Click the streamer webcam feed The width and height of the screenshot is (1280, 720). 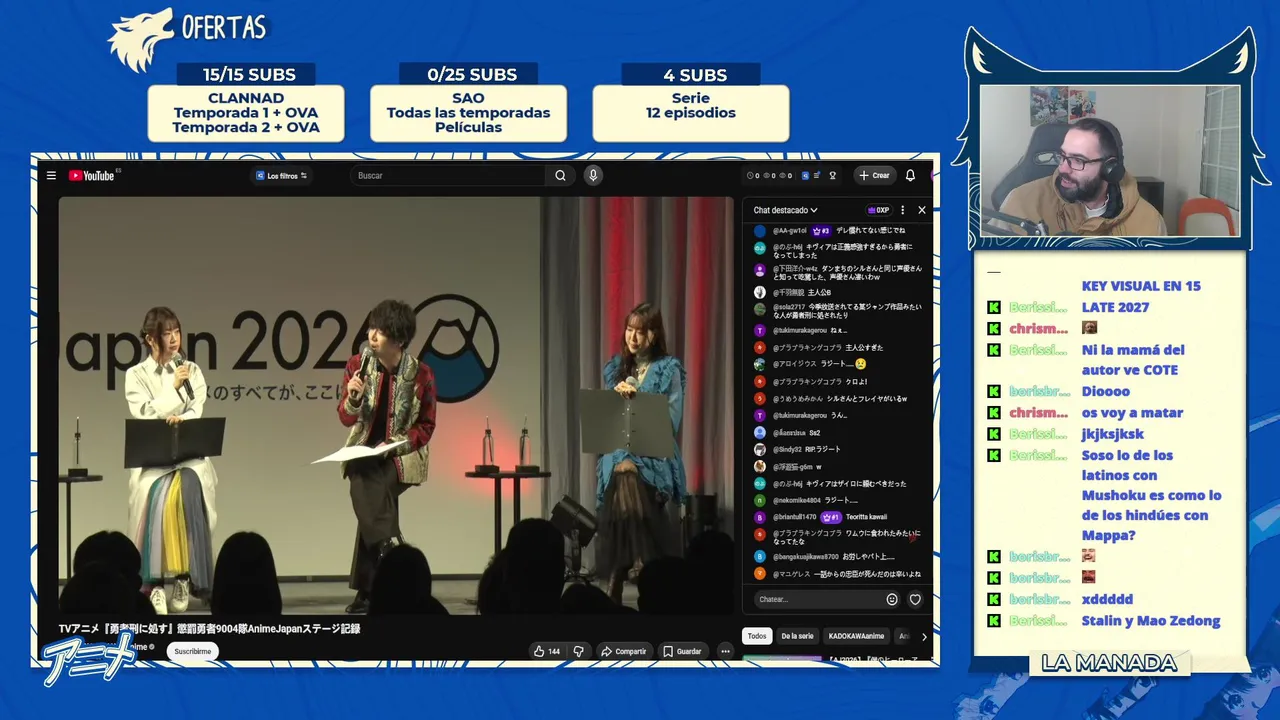pos(1110,161)
